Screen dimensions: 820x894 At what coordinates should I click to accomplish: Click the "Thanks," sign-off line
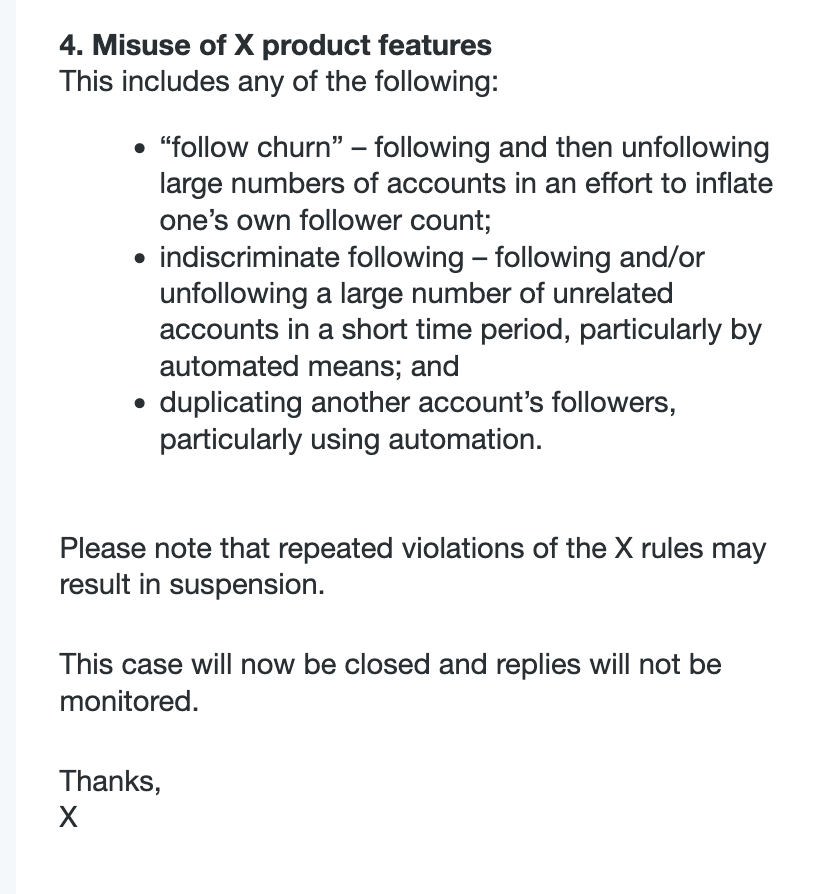[110, 780]
